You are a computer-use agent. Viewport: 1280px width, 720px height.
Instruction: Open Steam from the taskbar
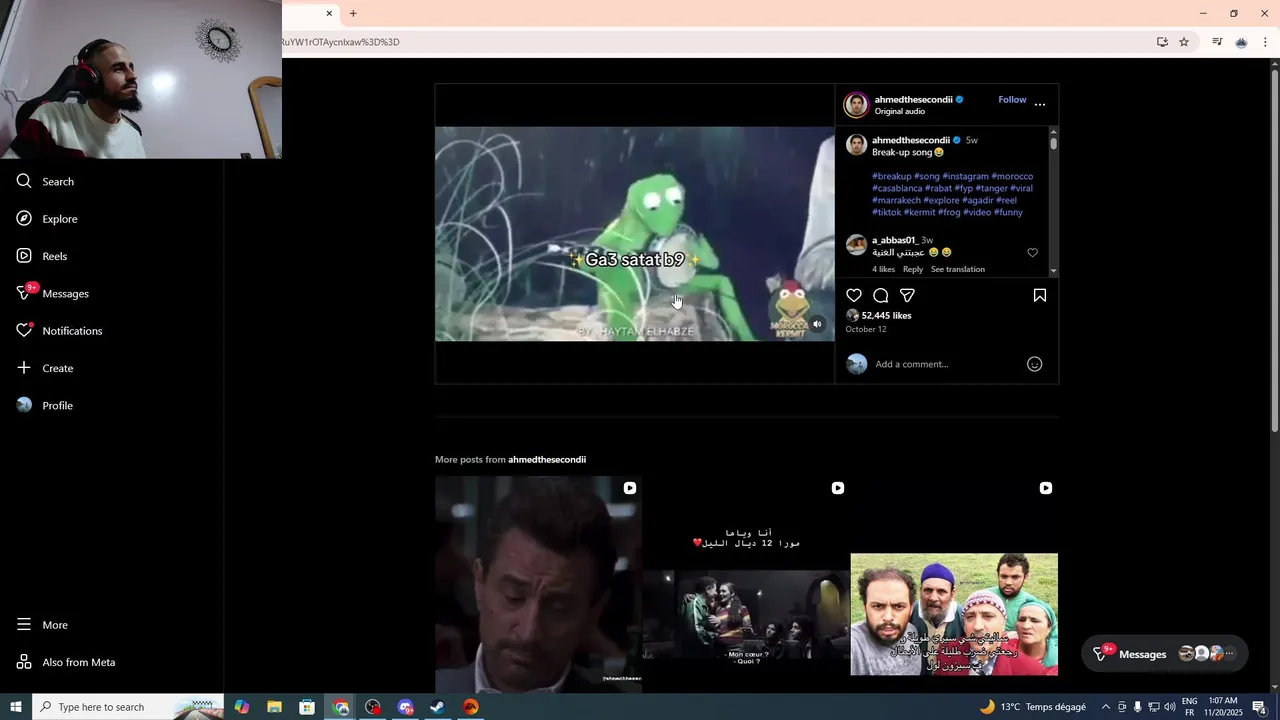[x=437, y=707]
